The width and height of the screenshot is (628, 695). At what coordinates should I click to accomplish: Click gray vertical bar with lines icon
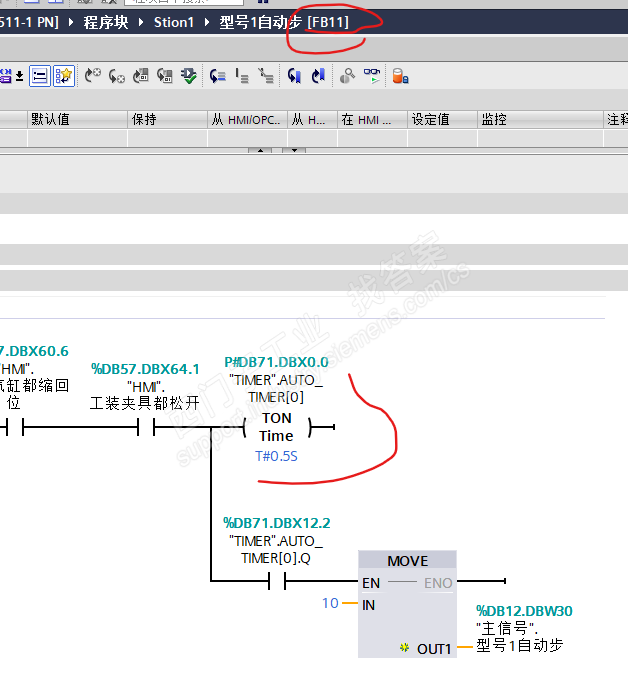(242, 76)
